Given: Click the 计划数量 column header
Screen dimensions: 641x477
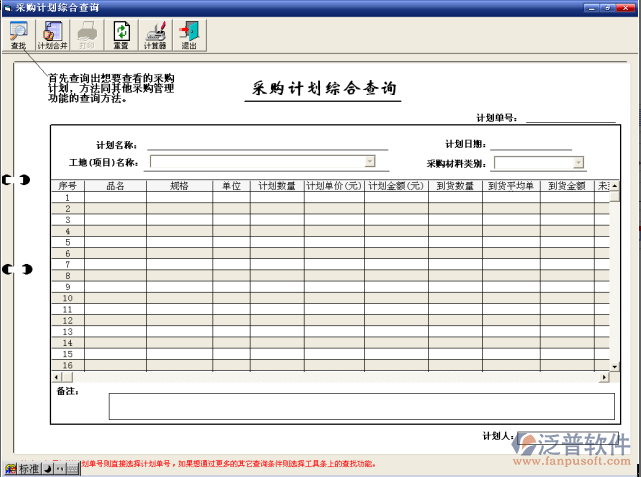Looking at the screenshot, I should (x=277, y=186).
